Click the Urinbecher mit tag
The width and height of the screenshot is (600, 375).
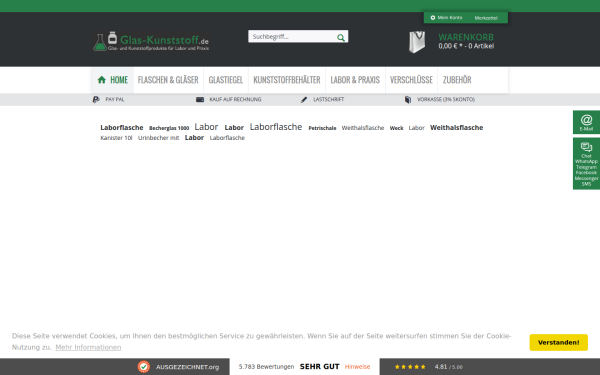click(158, 138)
